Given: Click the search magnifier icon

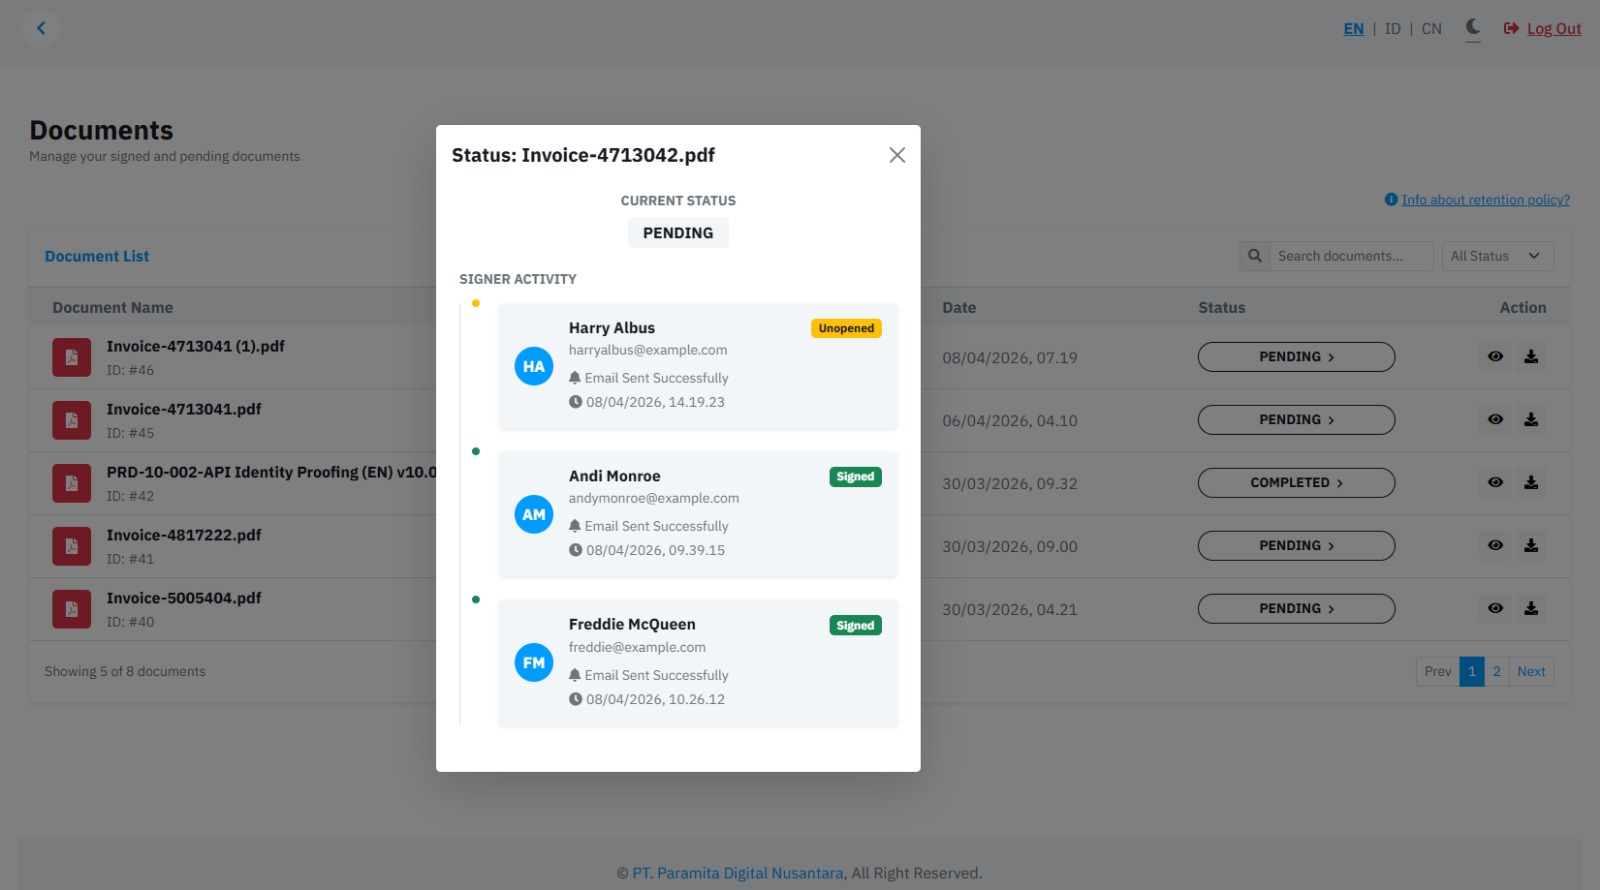Looking at the screenshot, I should pos(1254,256).
